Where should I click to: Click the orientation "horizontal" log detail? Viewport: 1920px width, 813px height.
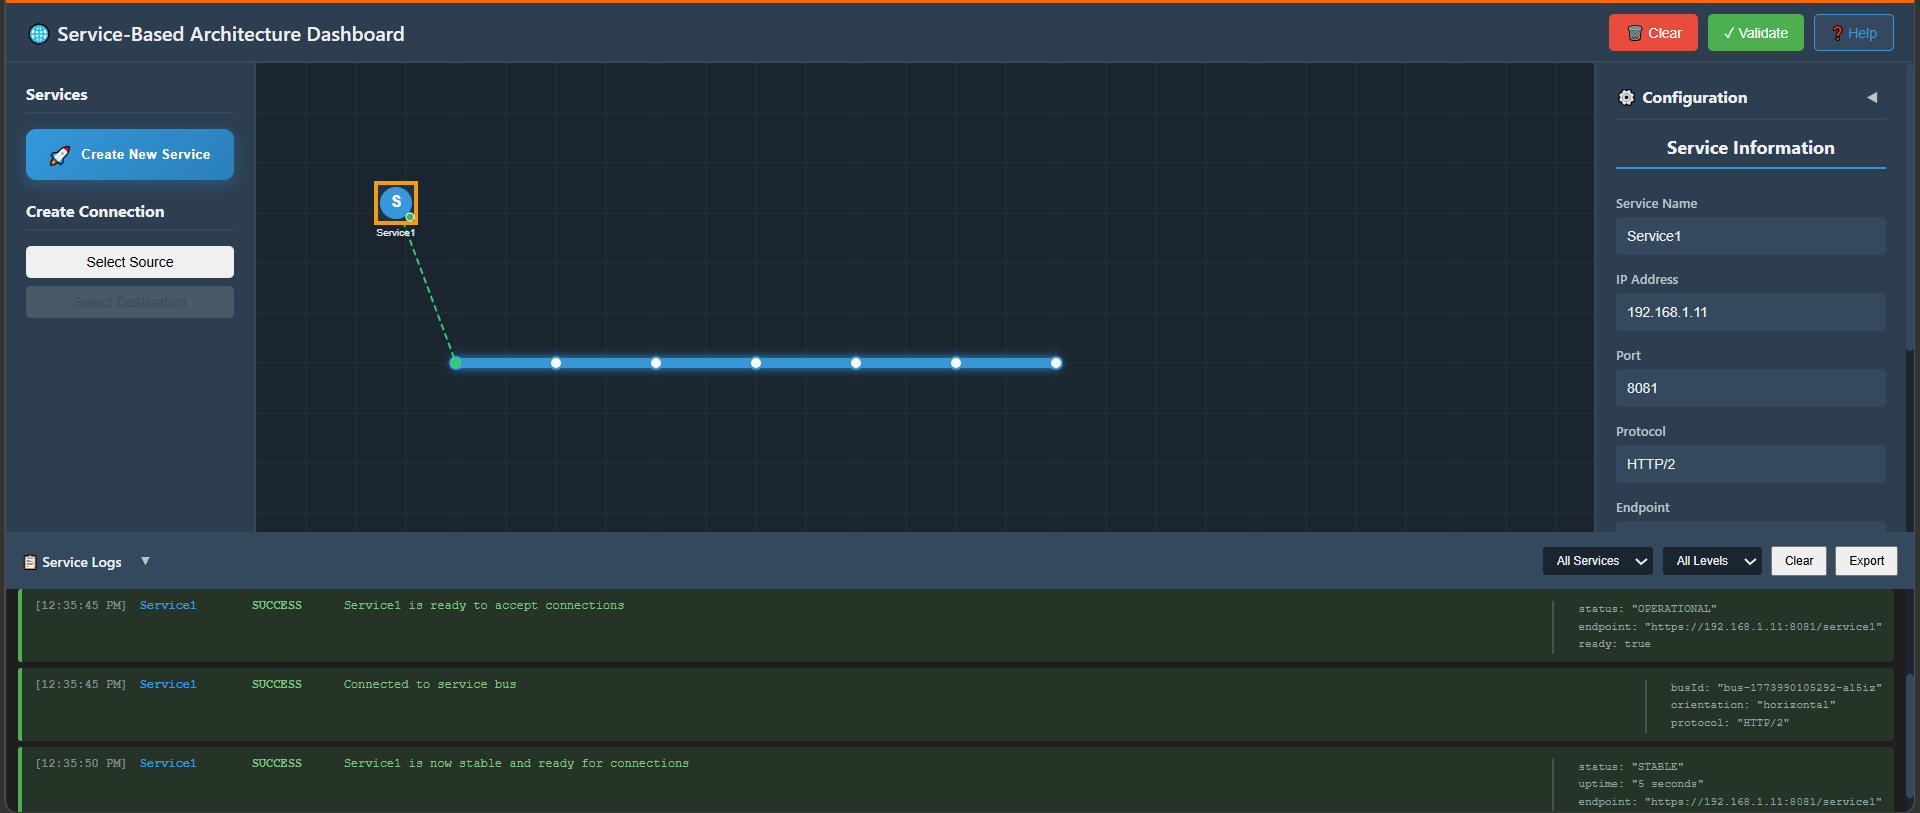(1753, 705)
